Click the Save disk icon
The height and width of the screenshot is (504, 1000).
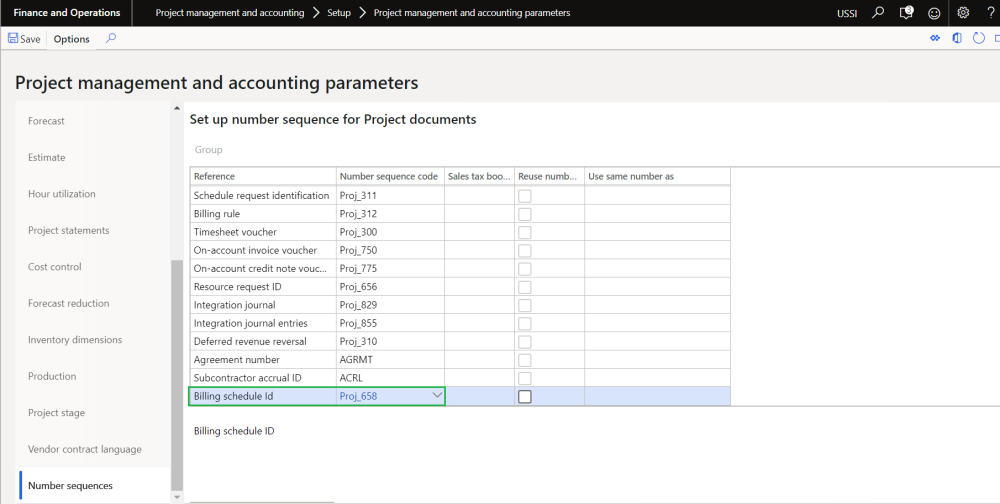13,39
